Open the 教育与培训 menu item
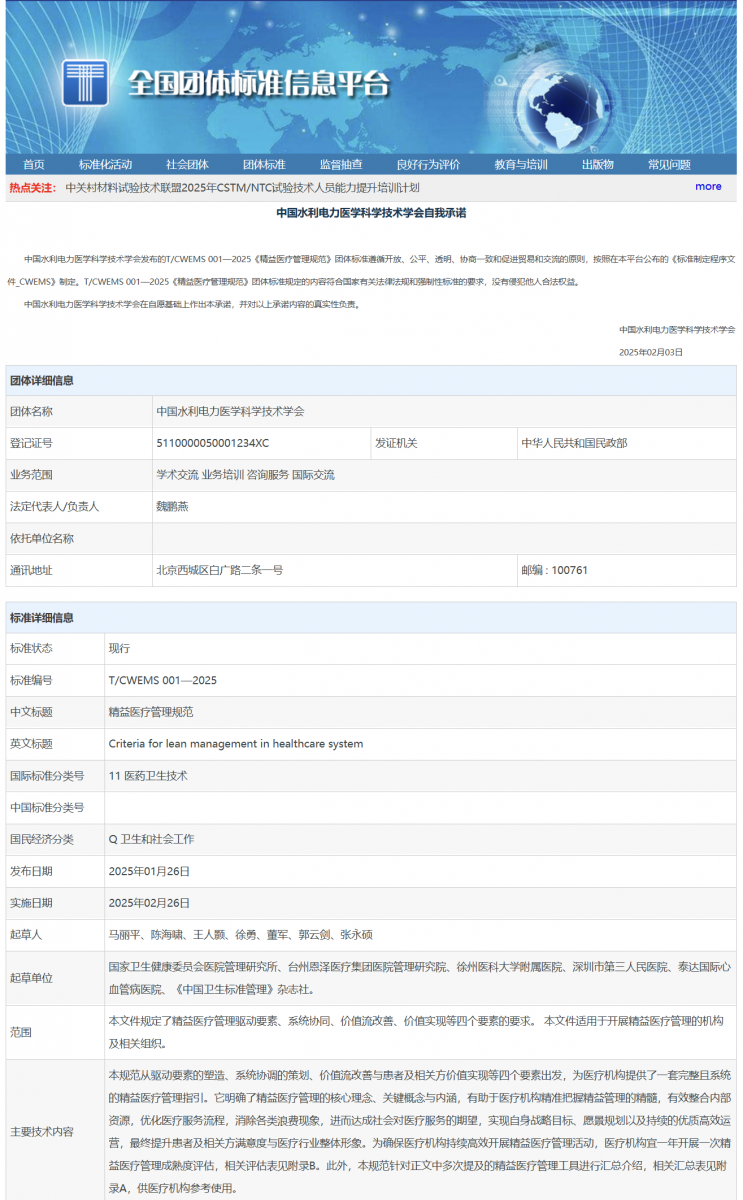743x1200 pixels. click(x=521, y=164)
